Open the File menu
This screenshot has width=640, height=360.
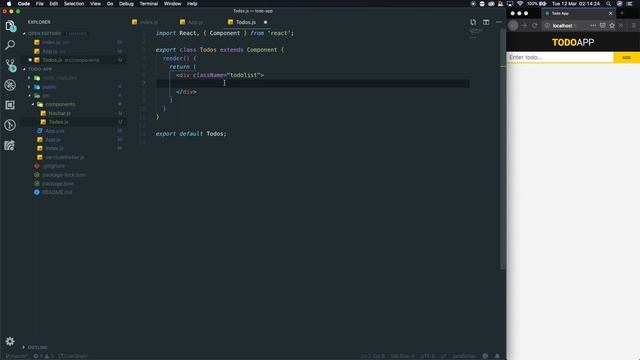pos(40,4)
